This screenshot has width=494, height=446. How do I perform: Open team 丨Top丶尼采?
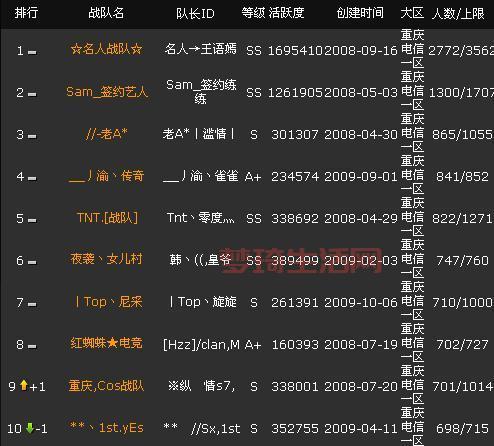(108, 302)
